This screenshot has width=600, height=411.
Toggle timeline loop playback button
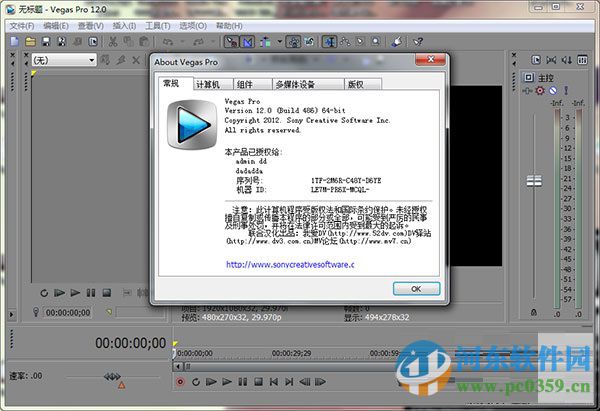pyautogui.click(x=196, y=382)
